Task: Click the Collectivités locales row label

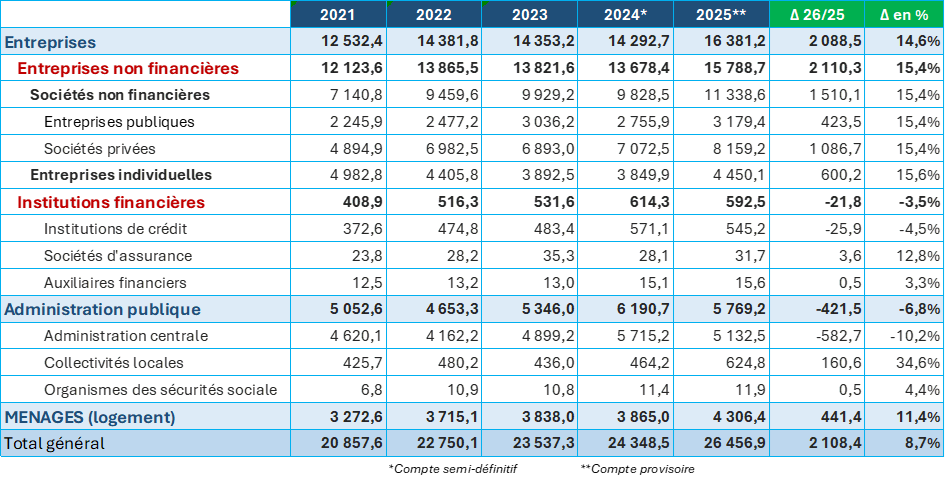Action: tap(114, 363)
